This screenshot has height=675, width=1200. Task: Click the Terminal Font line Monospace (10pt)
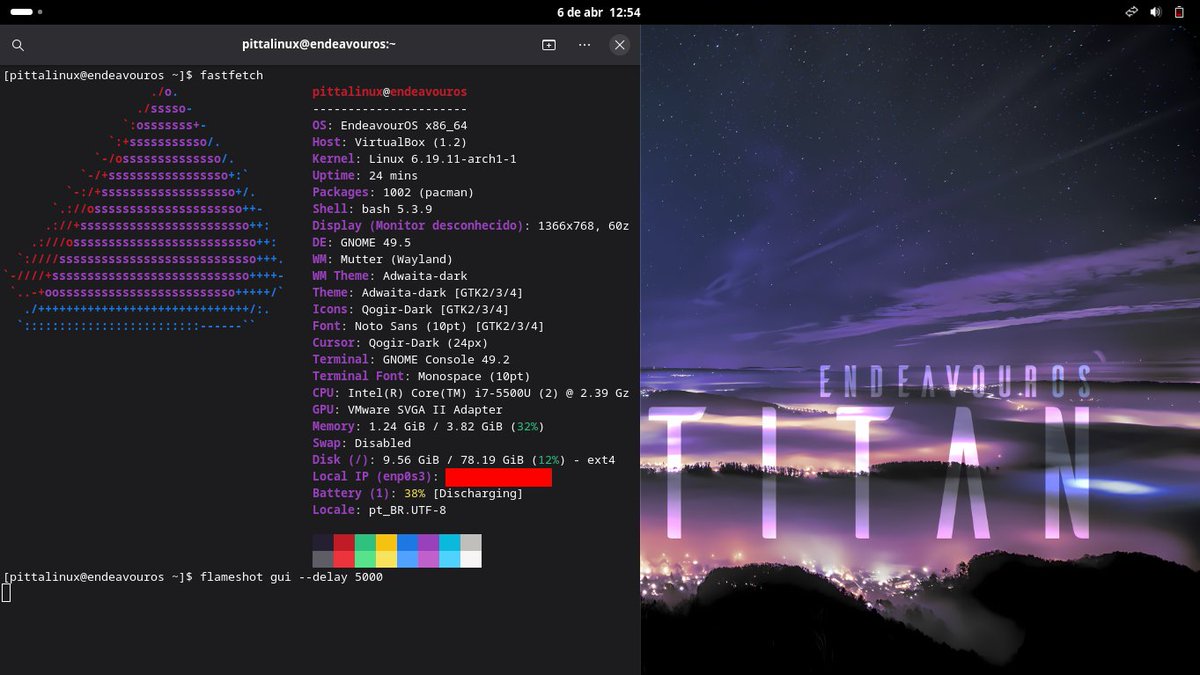click(x=421, y=376)
